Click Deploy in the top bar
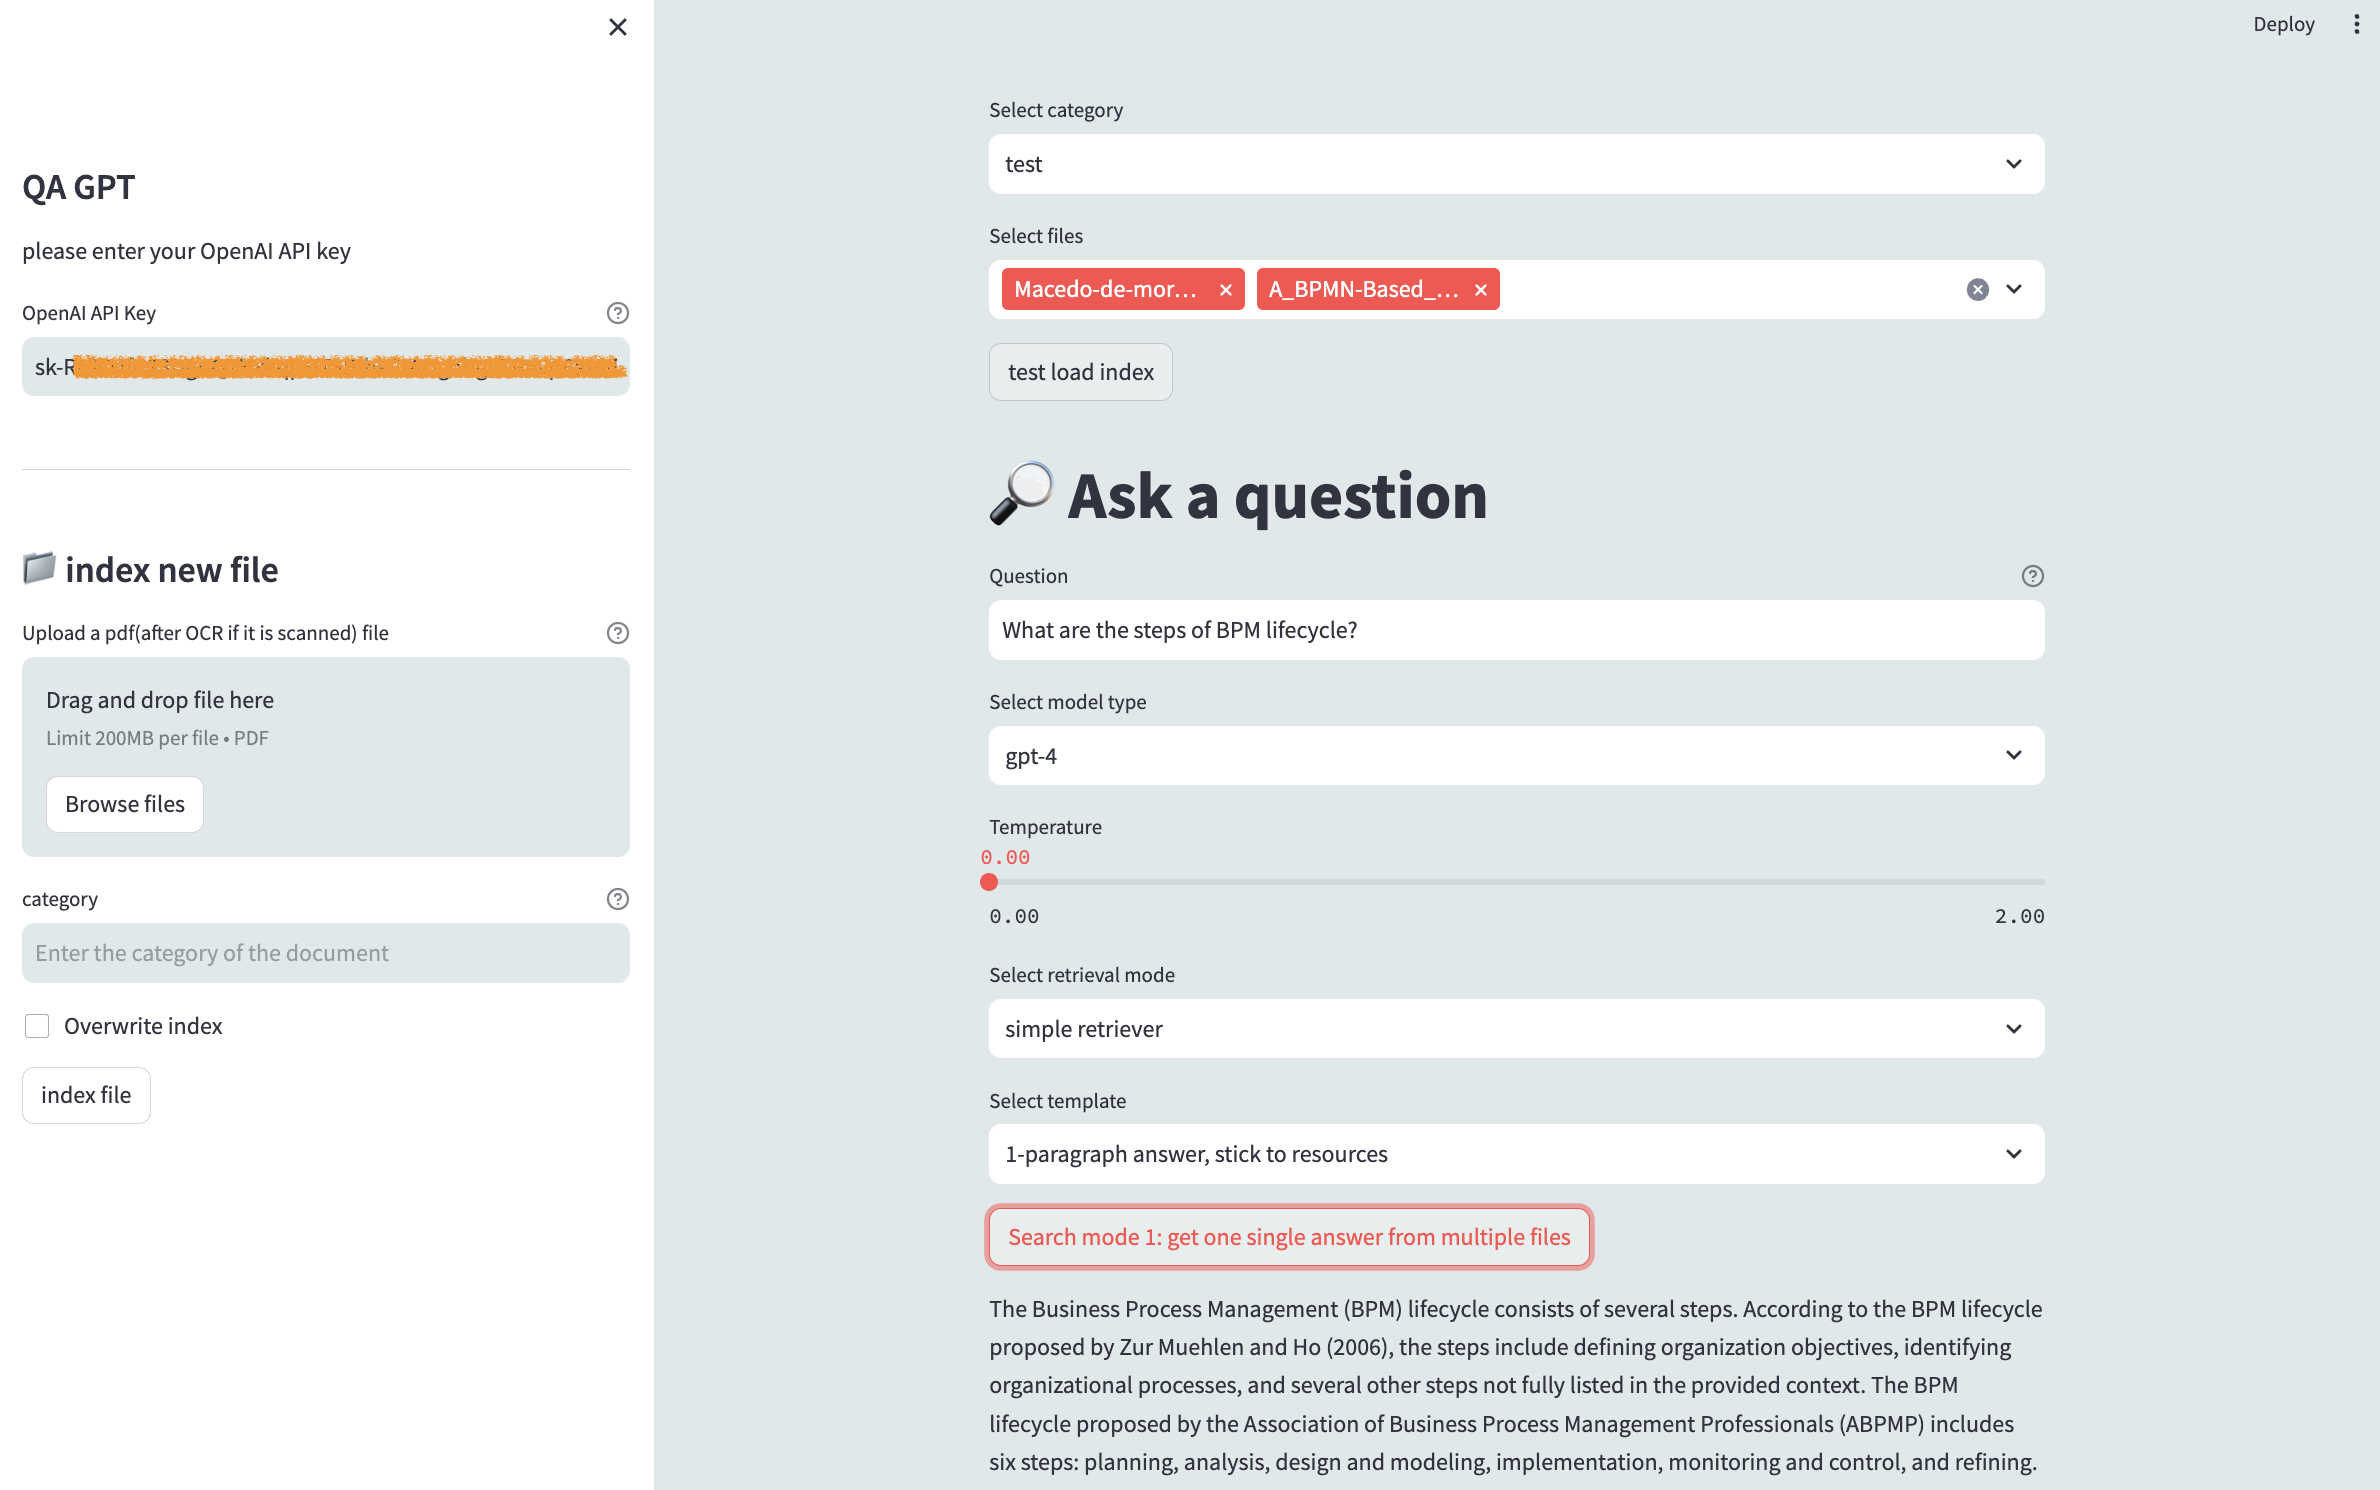The image size is (2380, 1490). [2283, 25]
